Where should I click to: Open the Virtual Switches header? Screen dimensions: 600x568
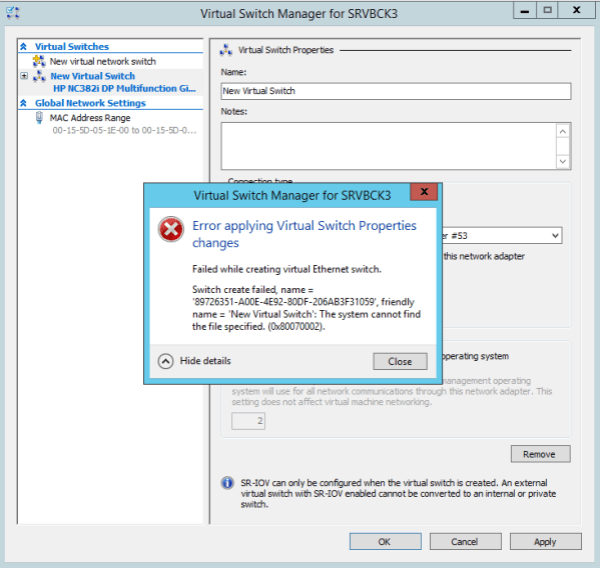coord(72,47)
